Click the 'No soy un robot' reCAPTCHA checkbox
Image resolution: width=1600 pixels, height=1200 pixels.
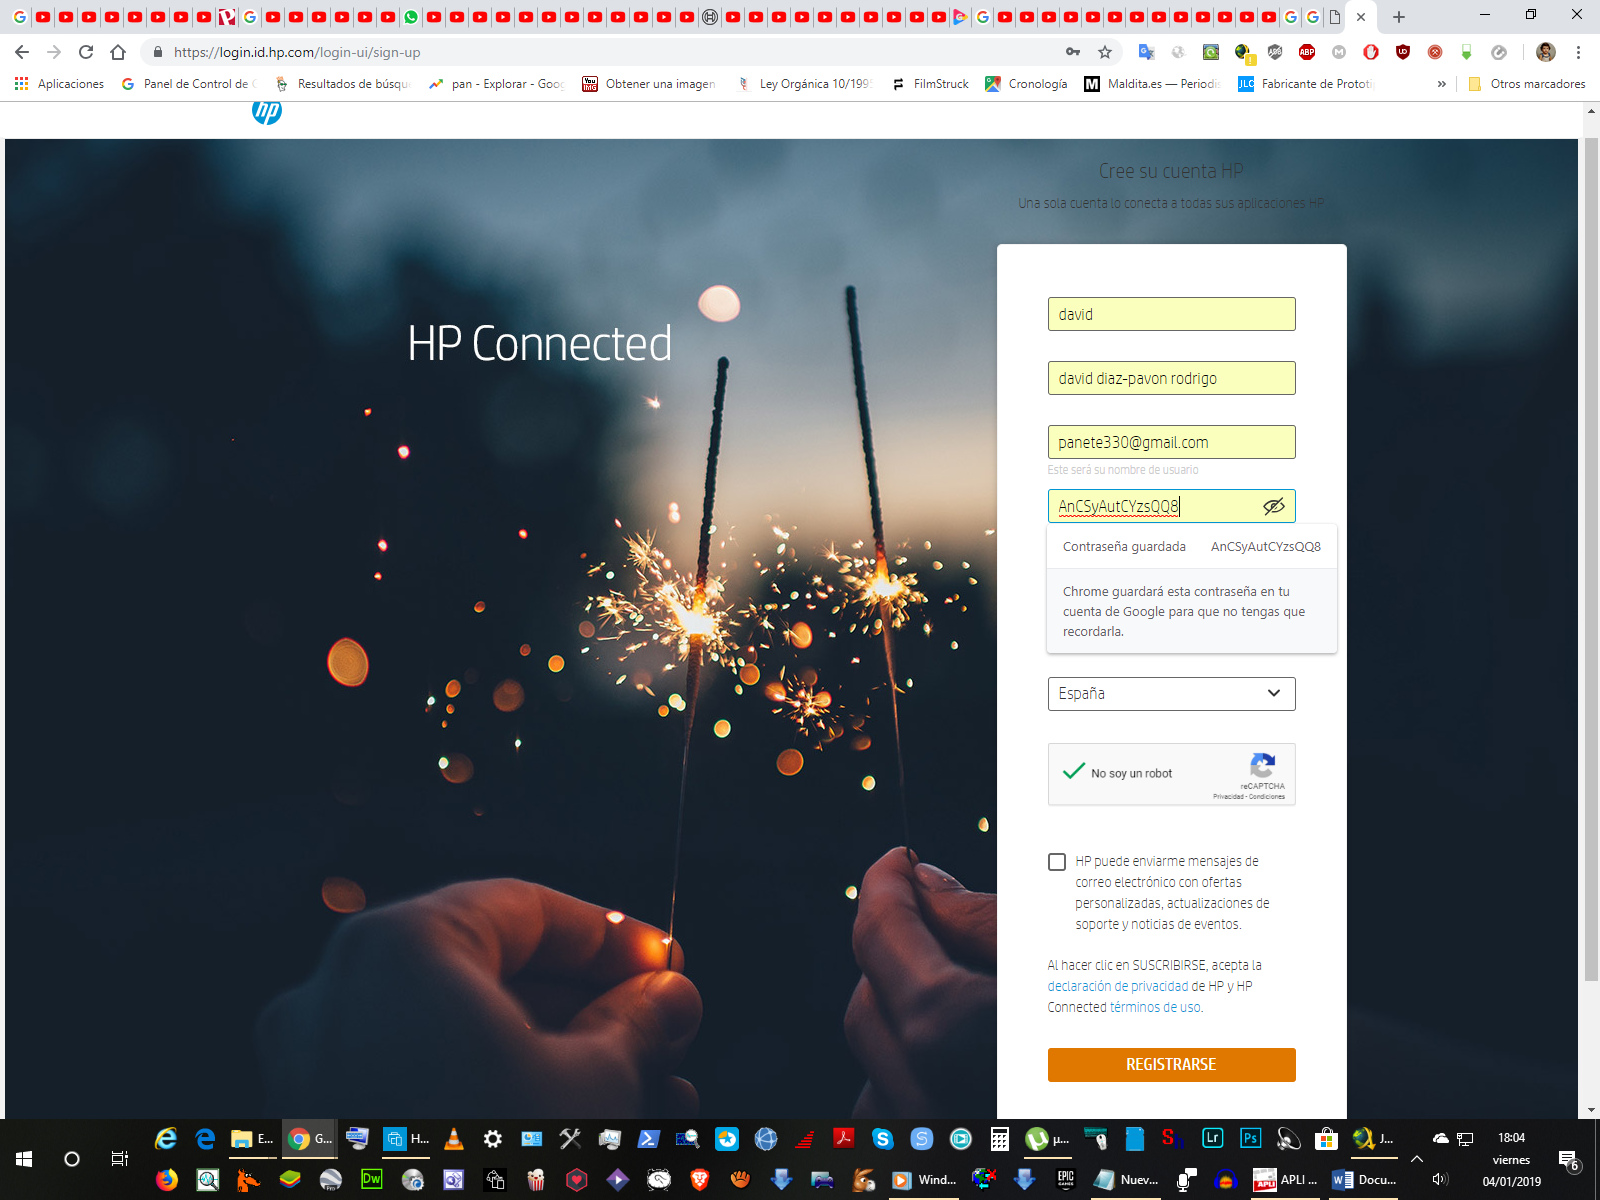coord(1074,773)
